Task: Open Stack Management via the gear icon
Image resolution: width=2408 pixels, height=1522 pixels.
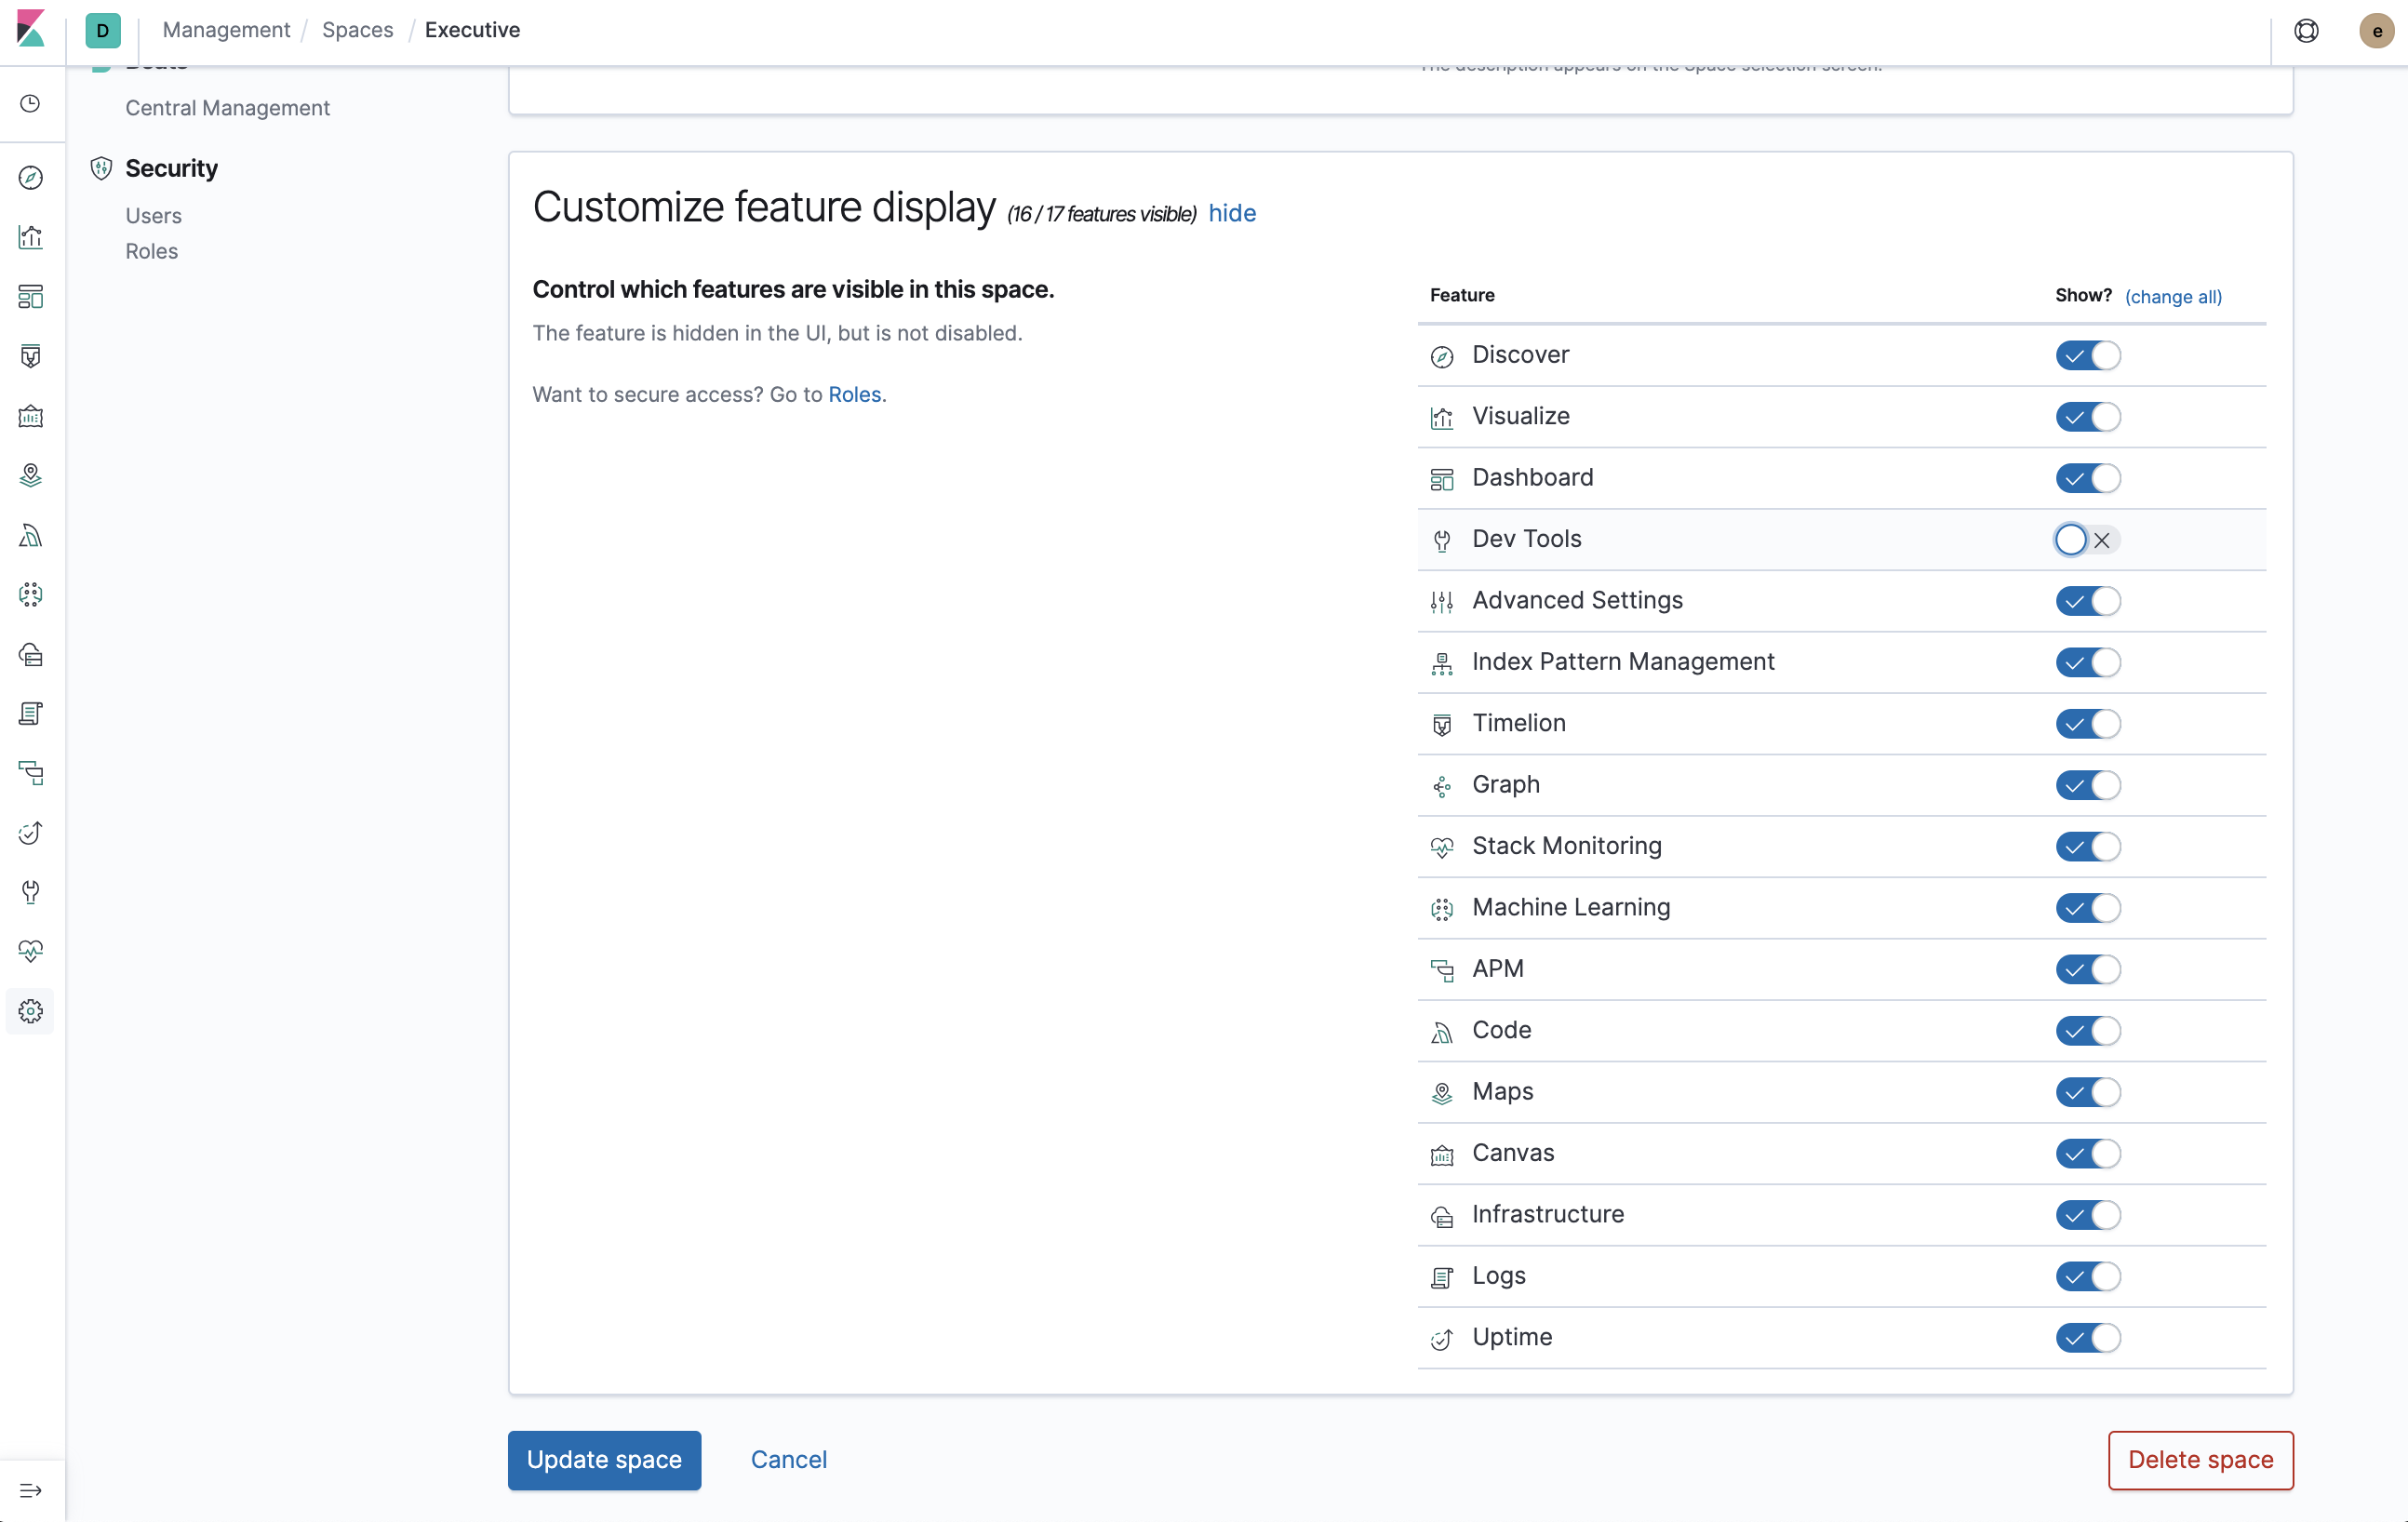Action: tap(30, 1011)
